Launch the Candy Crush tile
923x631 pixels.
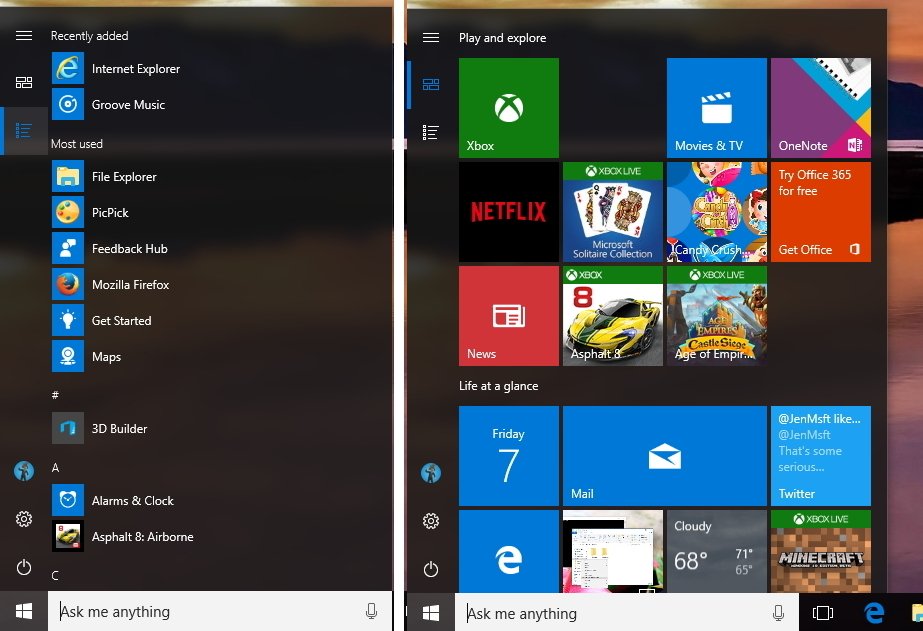(716, 212)
